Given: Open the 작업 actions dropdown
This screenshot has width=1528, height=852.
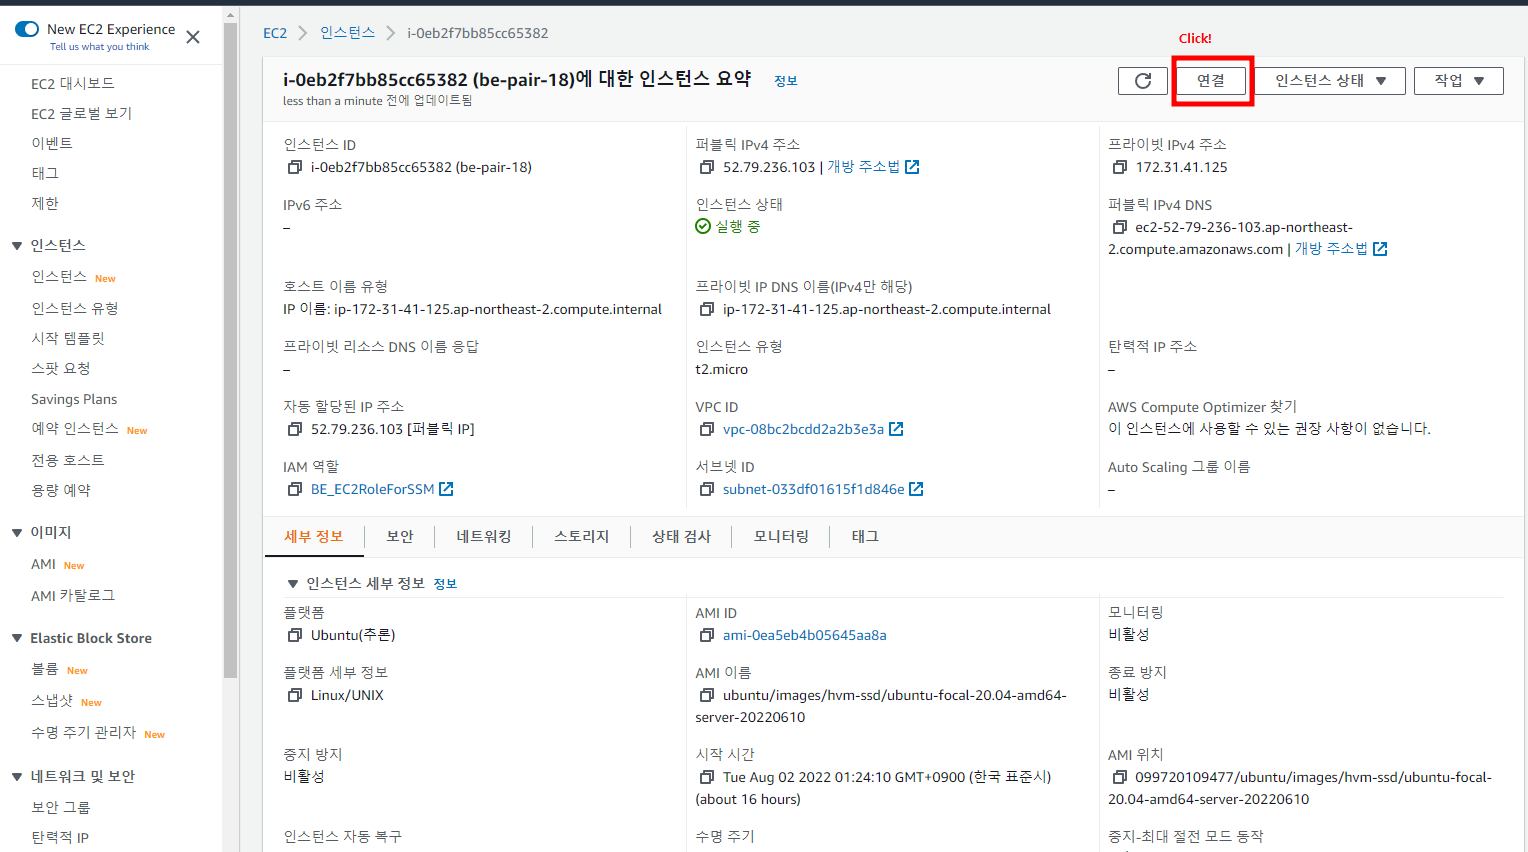Looking at the screenshot, I should point(1459,81).
